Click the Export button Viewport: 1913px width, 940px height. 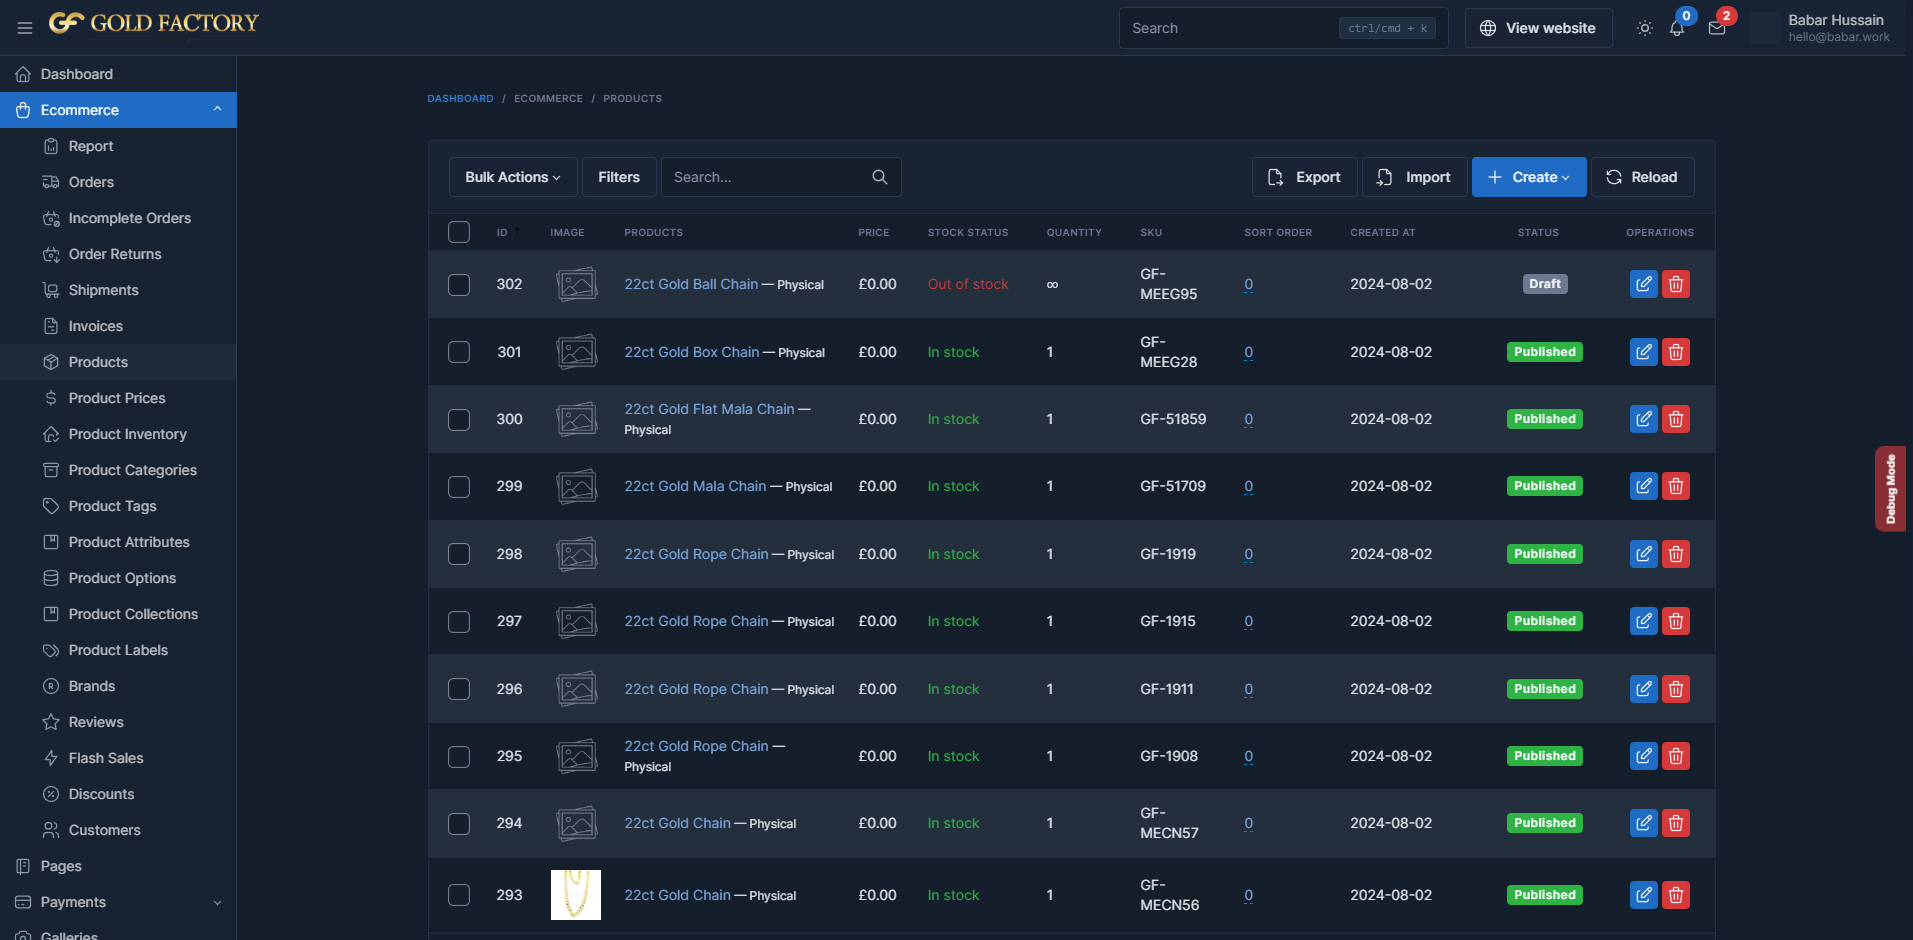point(1304,177)
